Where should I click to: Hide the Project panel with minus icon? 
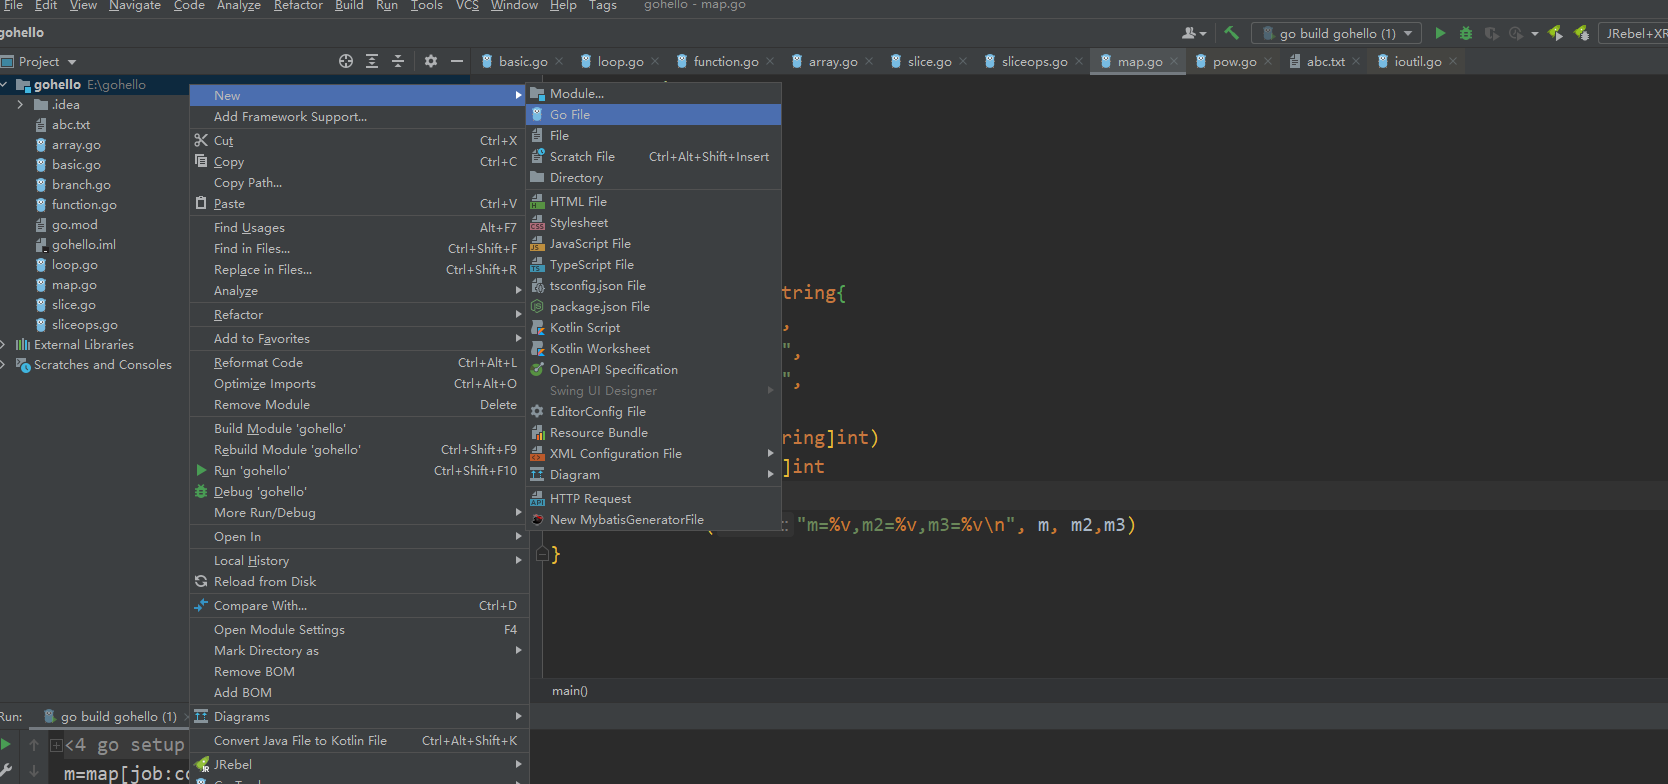457,61
